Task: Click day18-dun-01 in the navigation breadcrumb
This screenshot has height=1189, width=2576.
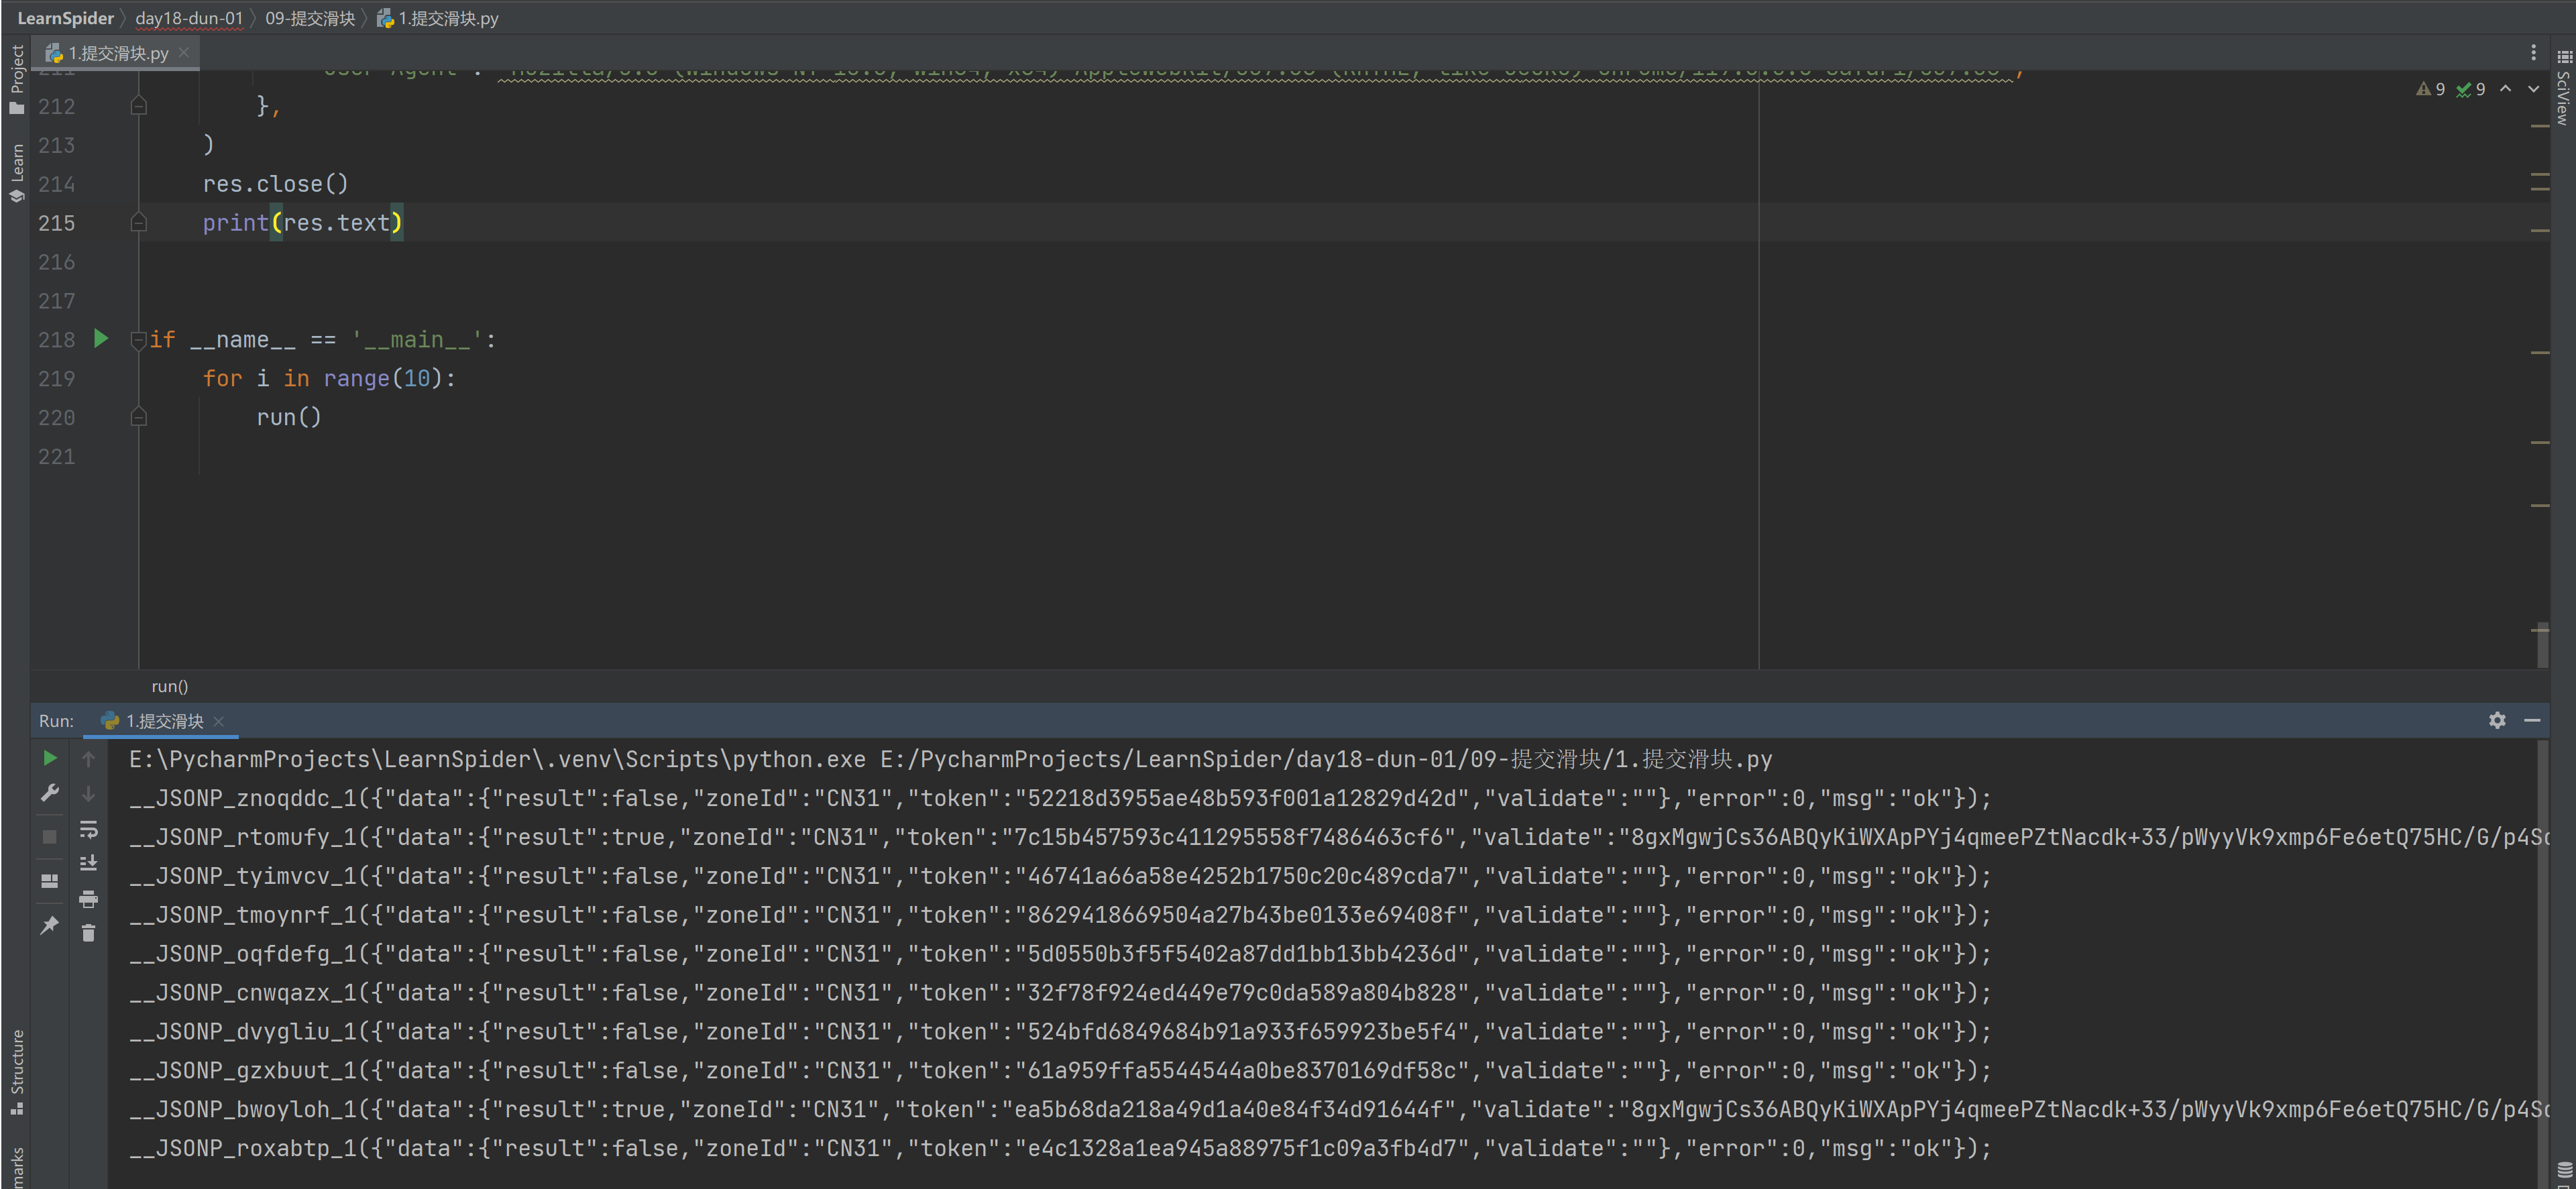Action: click(x=189, y=18)
